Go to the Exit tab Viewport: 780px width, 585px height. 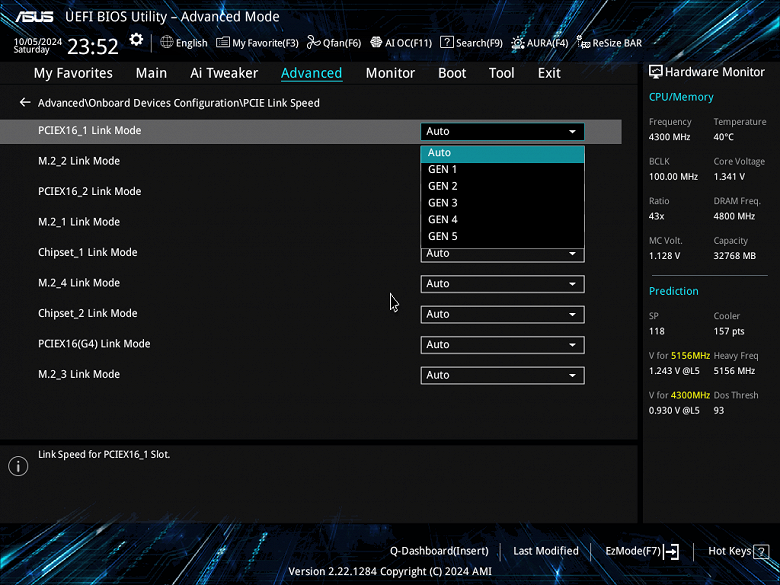(549, 73)
